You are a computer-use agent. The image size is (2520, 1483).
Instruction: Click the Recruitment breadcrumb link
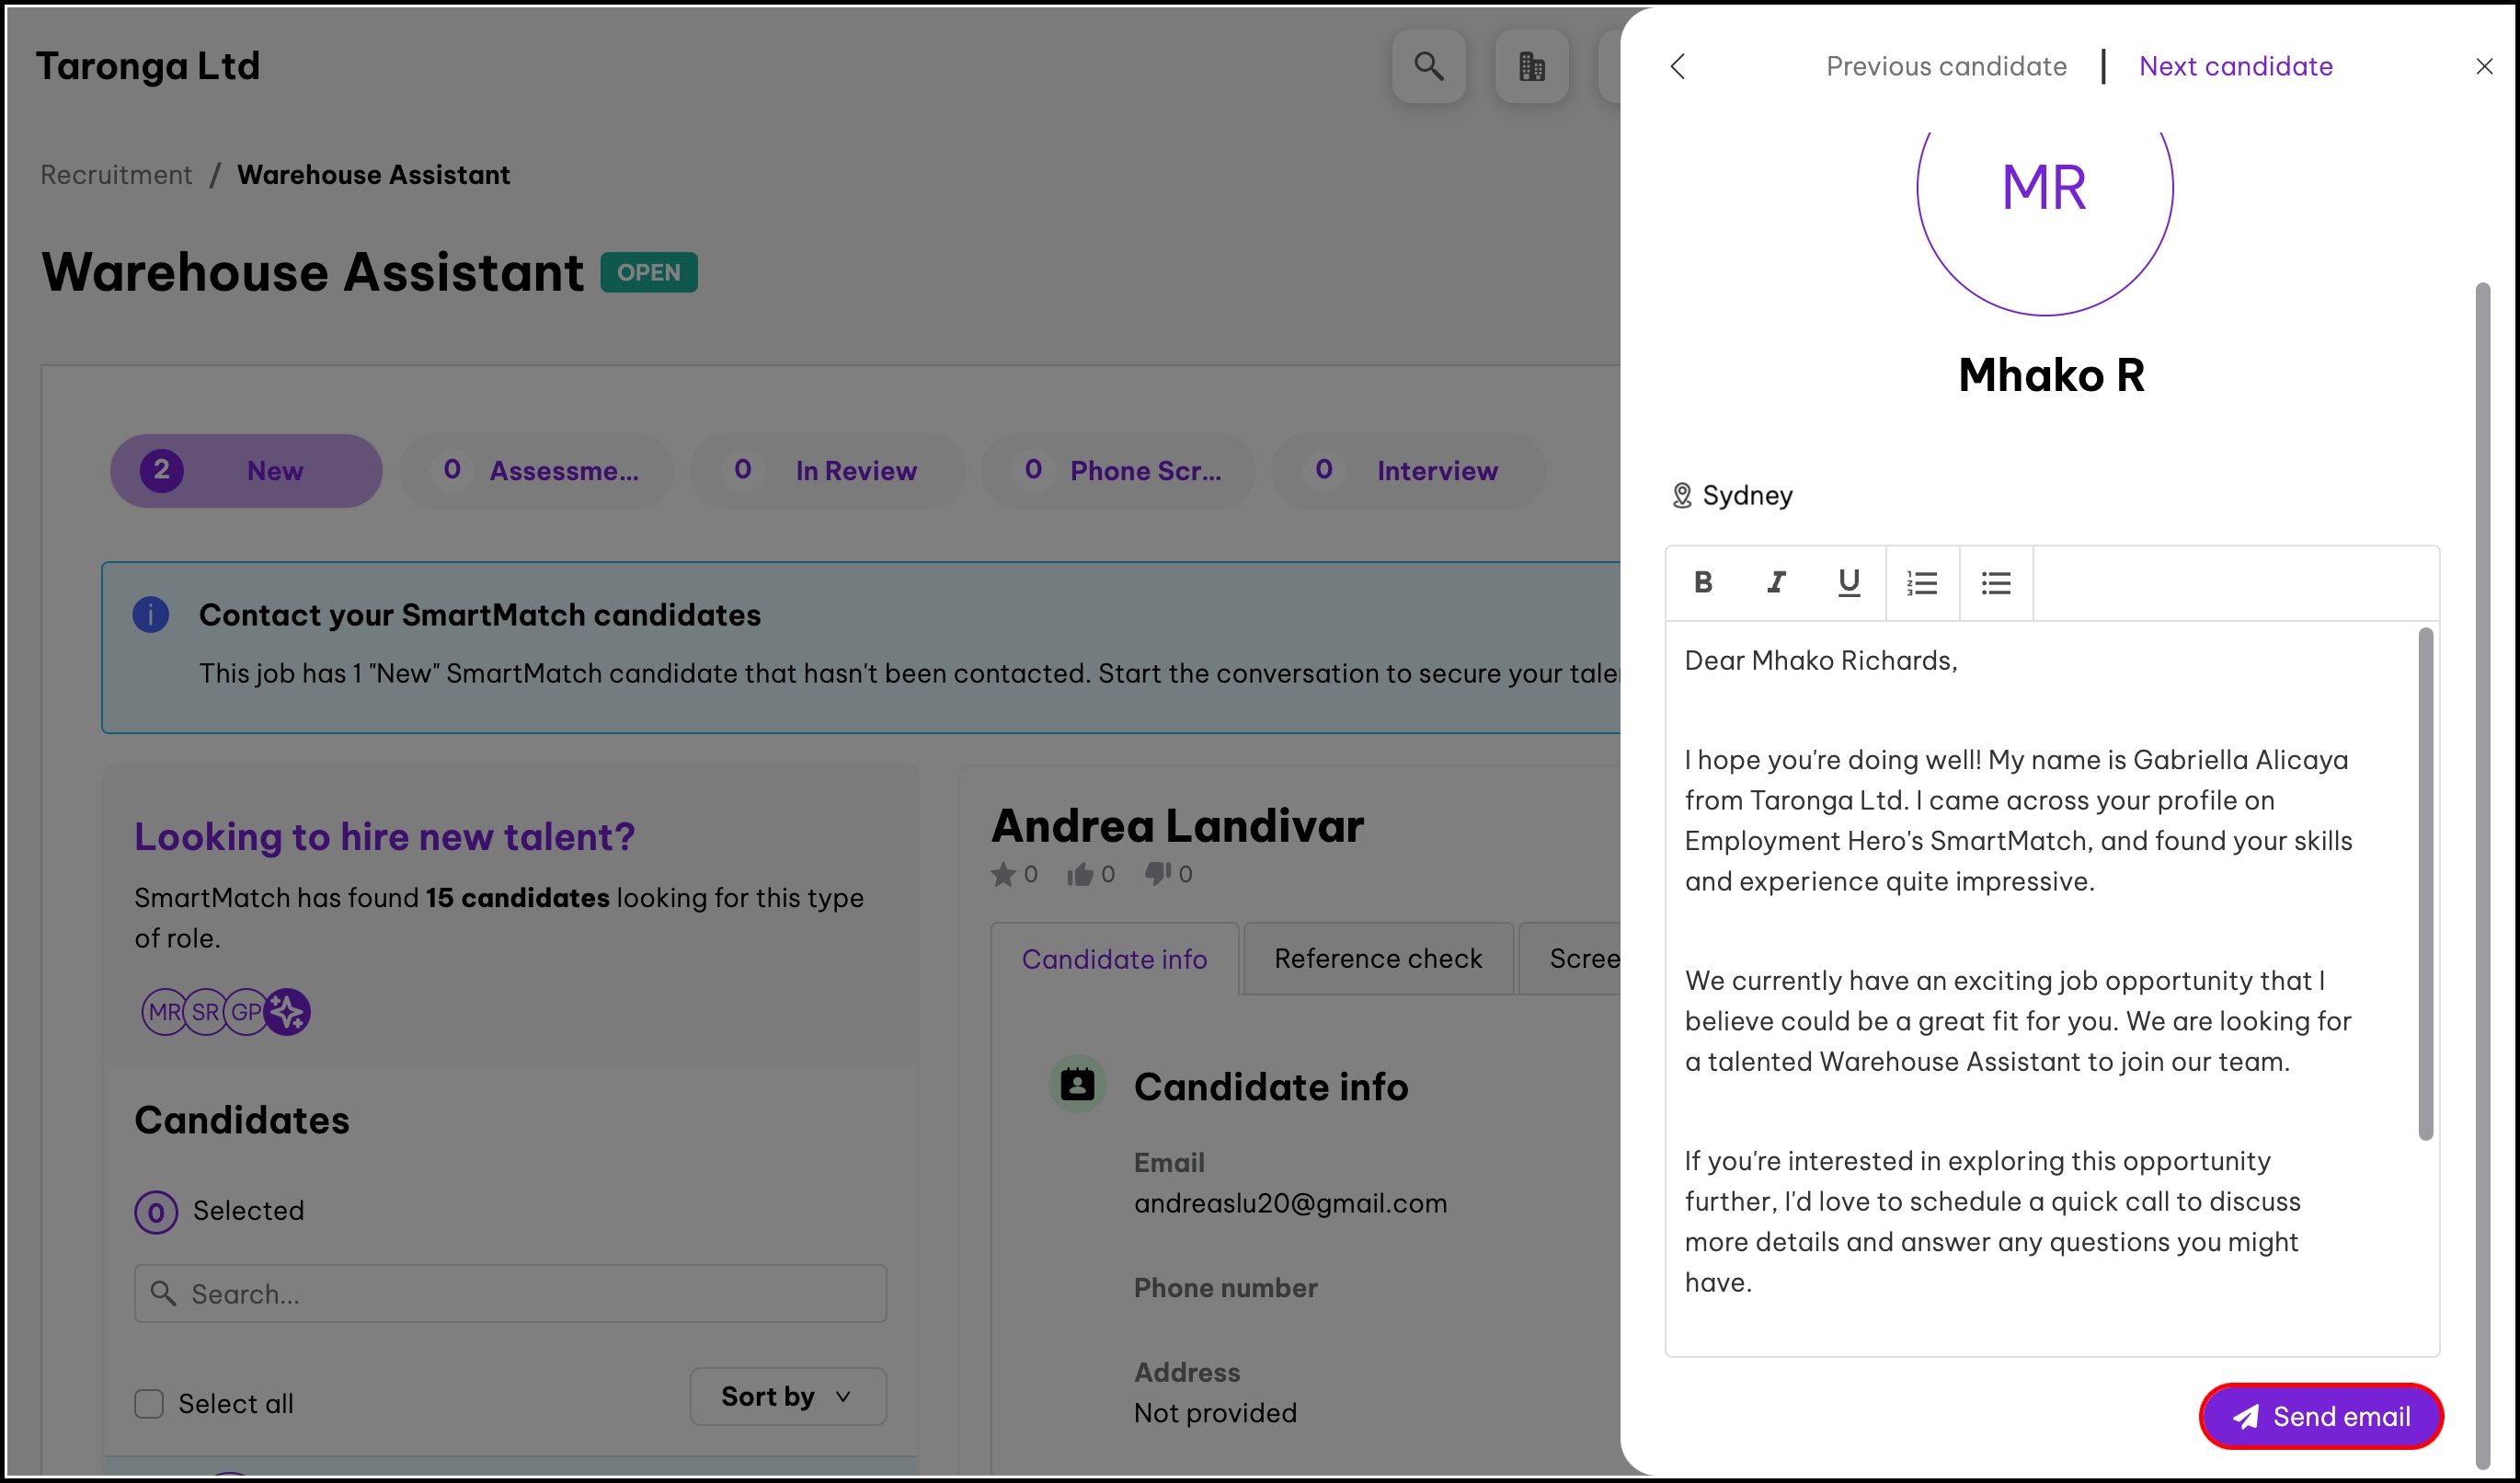[116, 175]
